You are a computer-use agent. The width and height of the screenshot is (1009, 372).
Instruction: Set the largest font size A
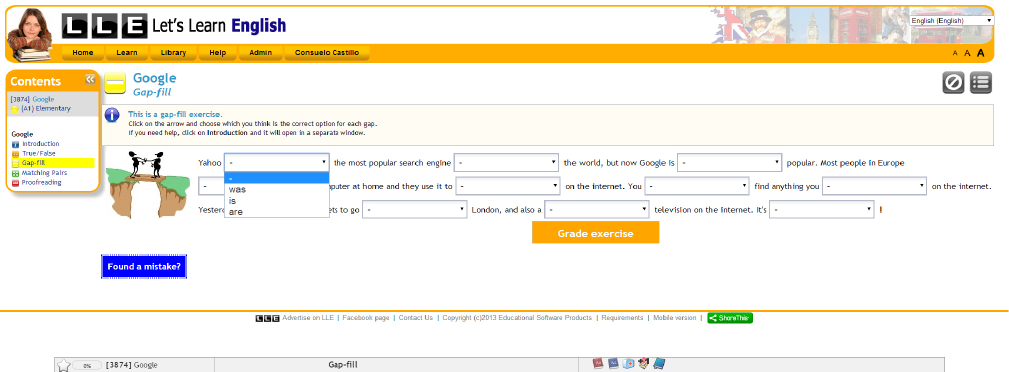[x=981, y=53]
